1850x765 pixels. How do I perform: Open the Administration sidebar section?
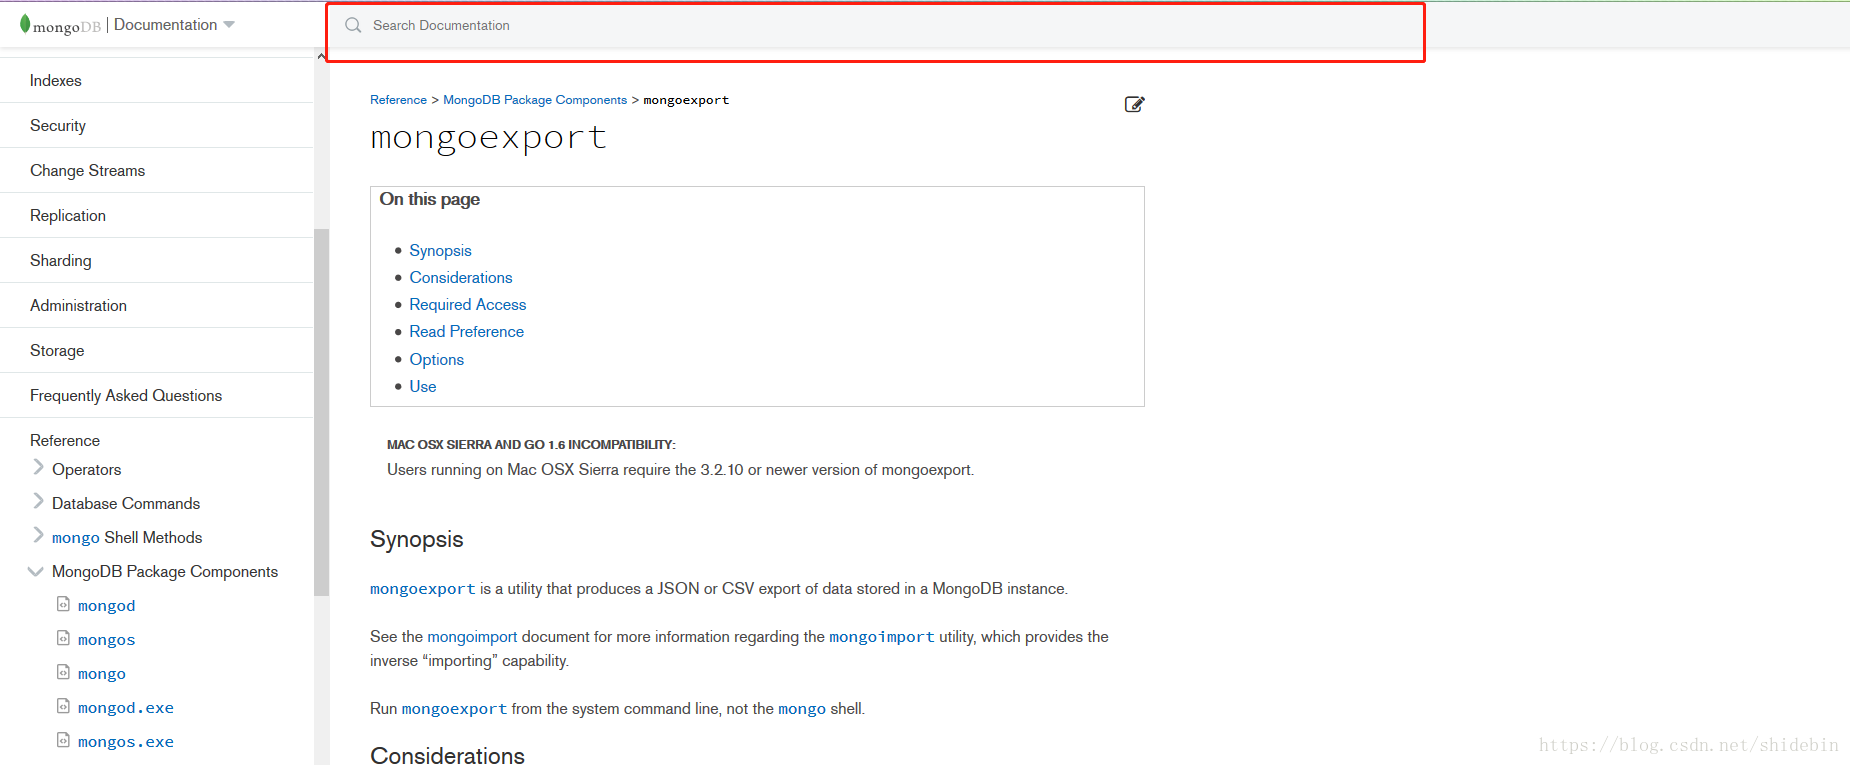pos(78,306)
